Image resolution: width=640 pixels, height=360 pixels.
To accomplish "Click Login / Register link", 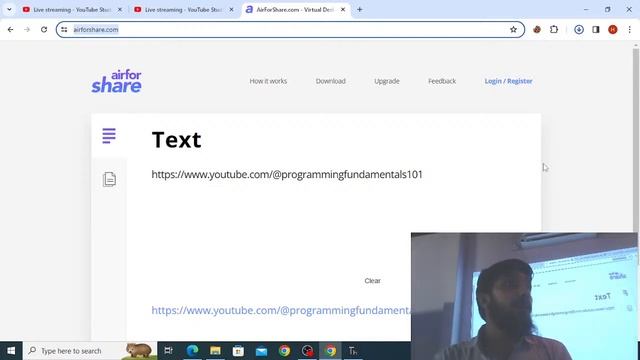I will tap(509, 81).
